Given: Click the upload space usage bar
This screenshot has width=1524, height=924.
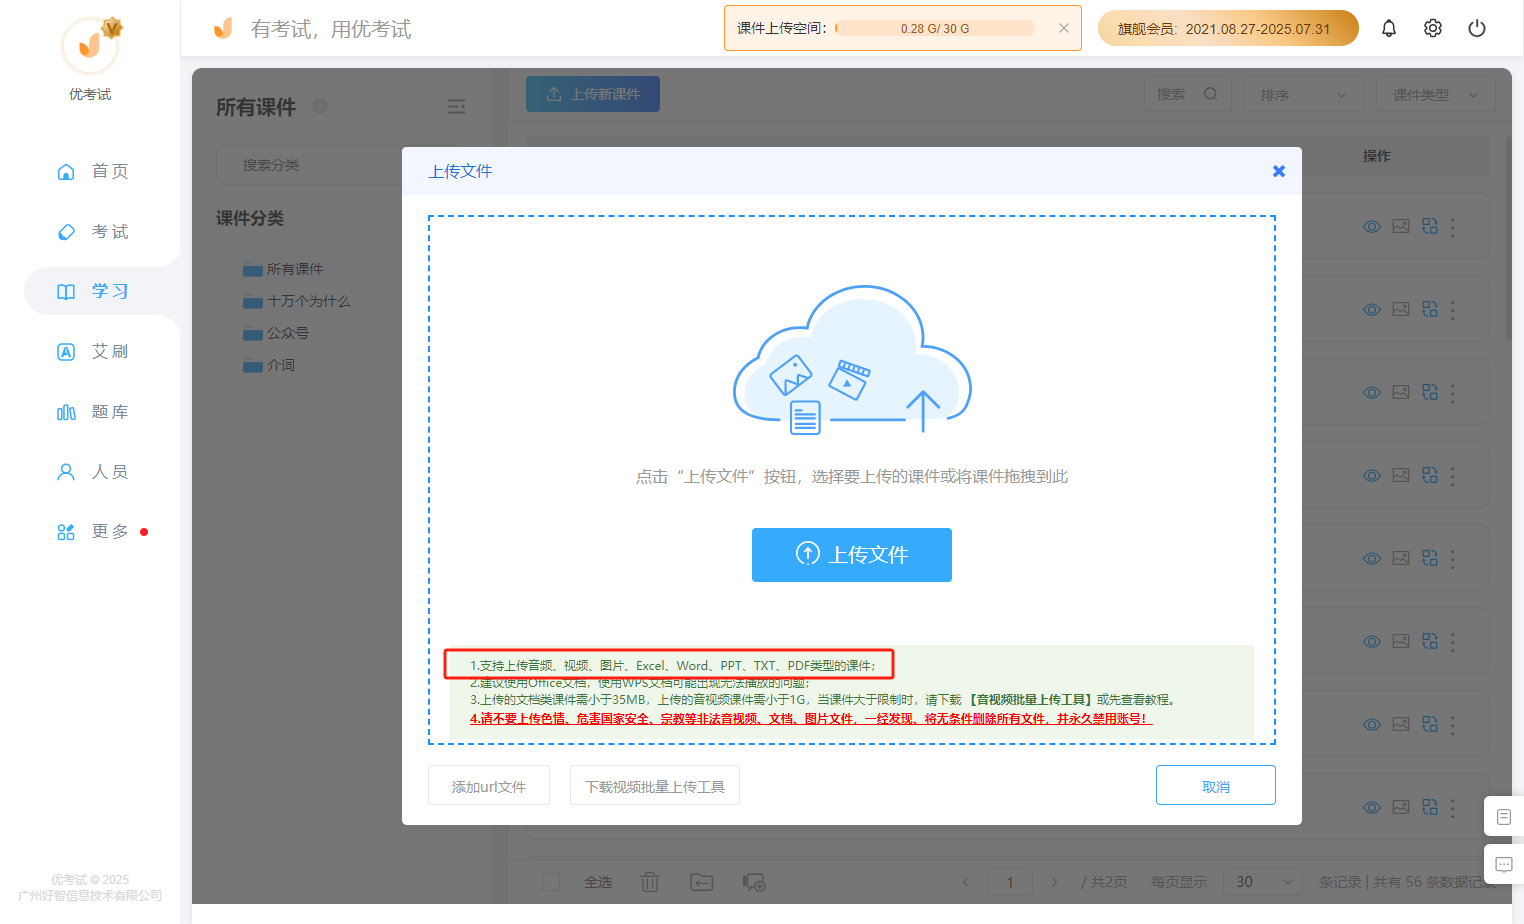Looking at the screenshot, I should point(935,28).
